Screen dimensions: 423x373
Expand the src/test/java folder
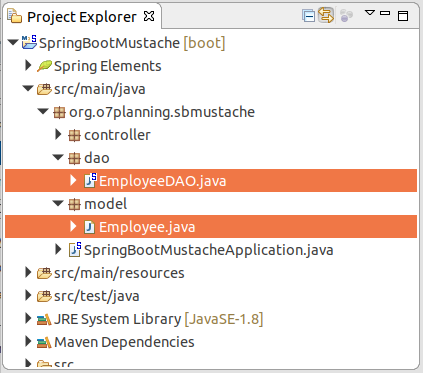coord(28,295)
